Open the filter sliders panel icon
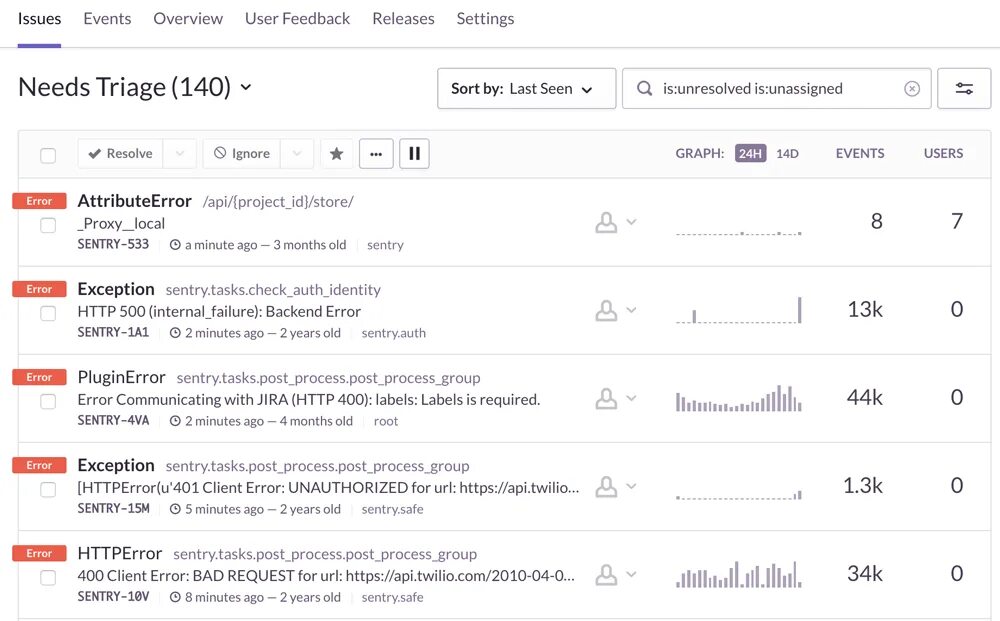The image size is (1000, 621). [x=964, y=89]
